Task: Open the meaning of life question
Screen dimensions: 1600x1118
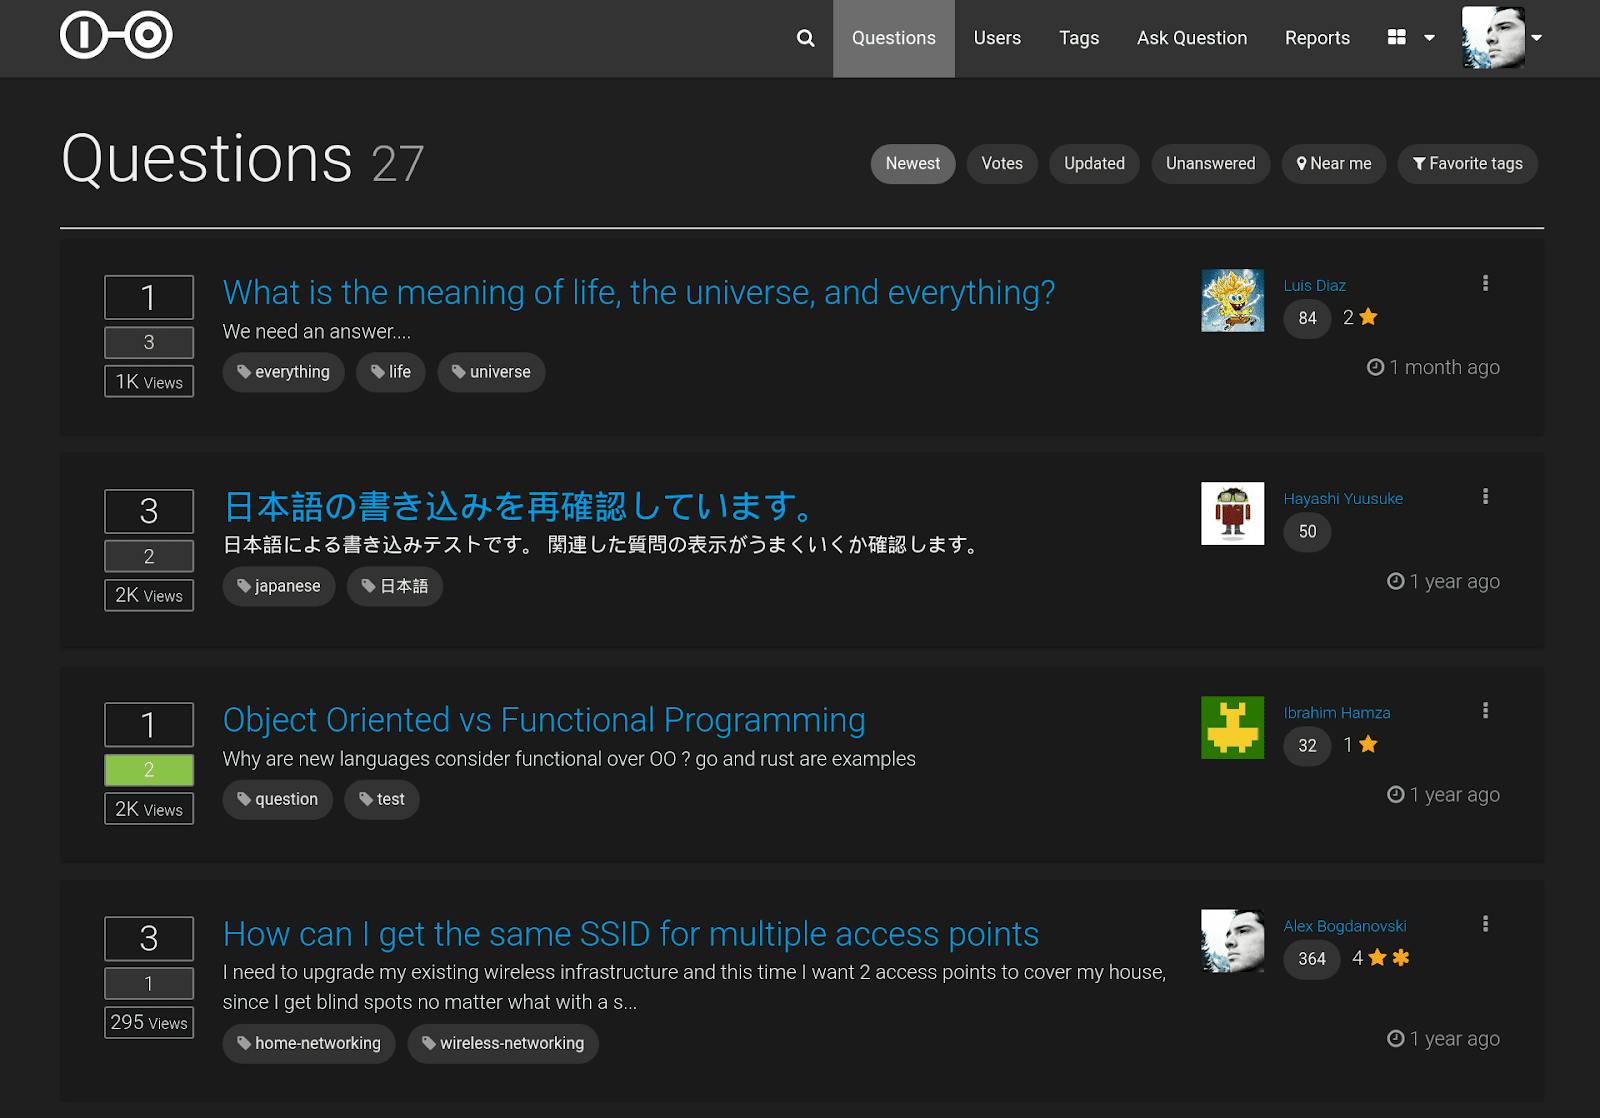Action: pos(639,292)
